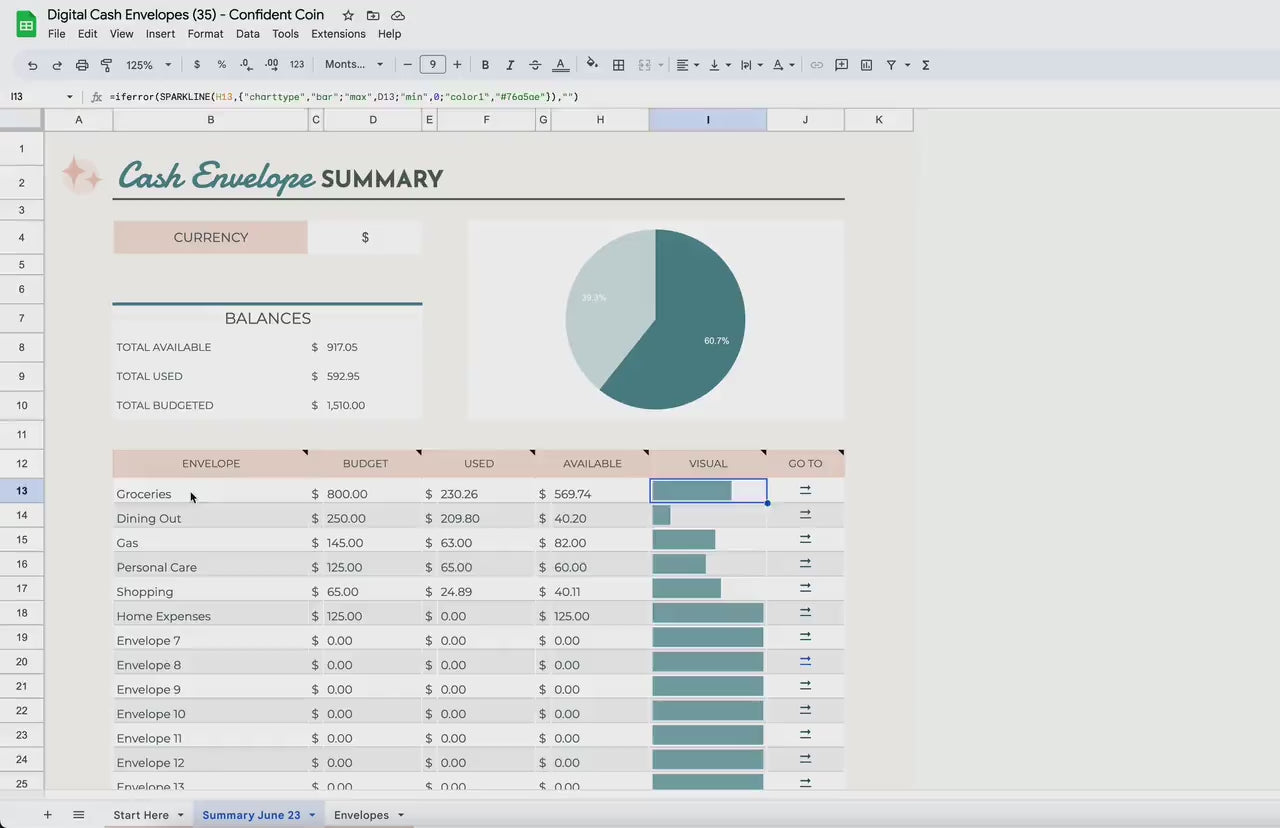Insert a comment using toolbar icon
The height and width of the screenshot is (828, 1280).
click(x=841, y=65)
